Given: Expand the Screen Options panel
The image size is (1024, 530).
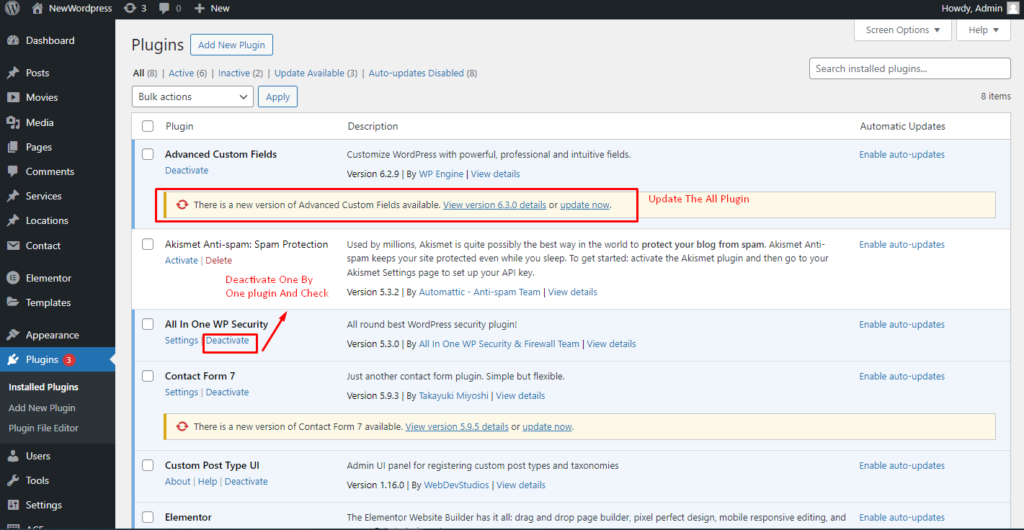Looking at the screenshot, I should click(903, 30).
